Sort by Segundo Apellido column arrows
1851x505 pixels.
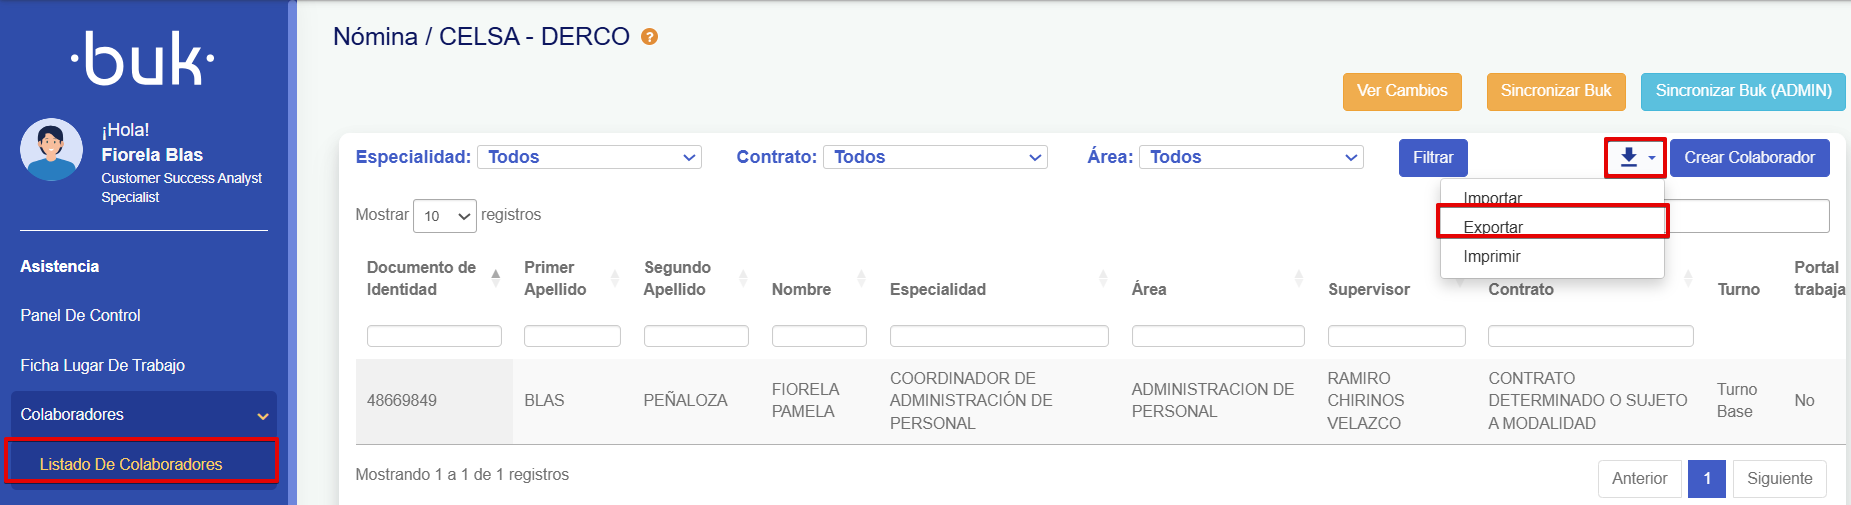(743, 278)
